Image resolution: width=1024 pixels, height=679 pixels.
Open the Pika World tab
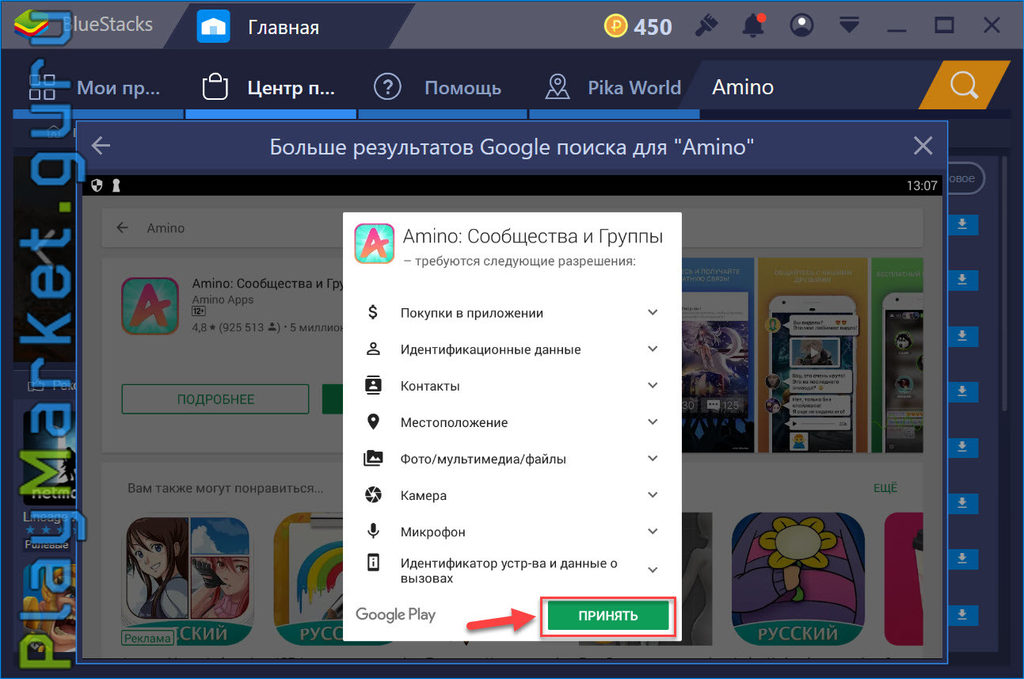pyautogui.click(x=614, y=87)
